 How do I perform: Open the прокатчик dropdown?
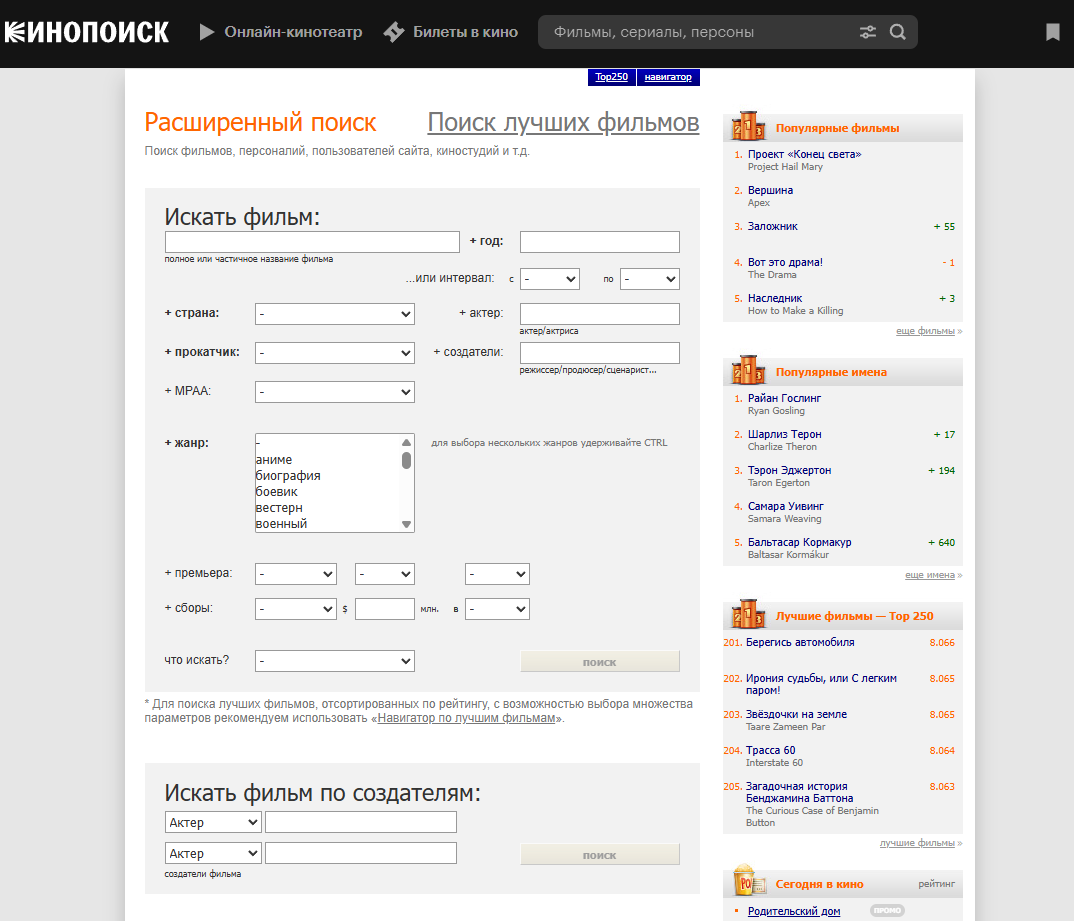335,353
